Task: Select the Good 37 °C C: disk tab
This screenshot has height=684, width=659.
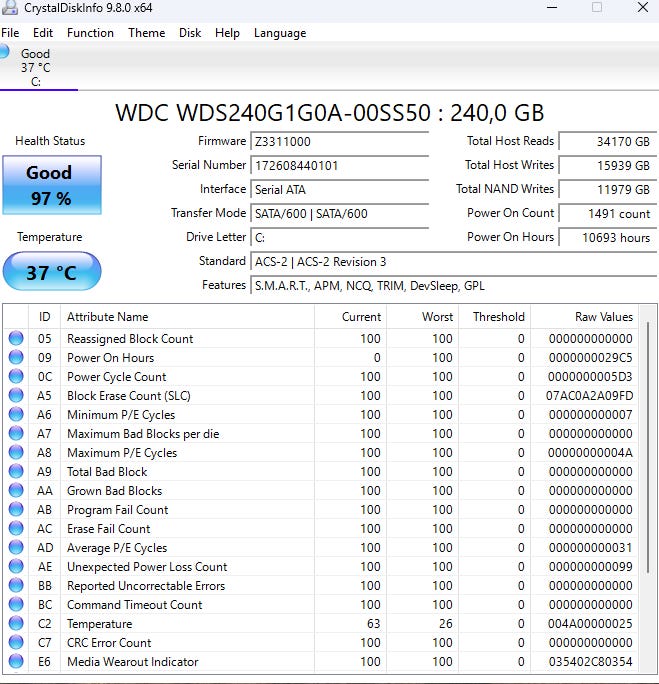Action: point(38,68)
